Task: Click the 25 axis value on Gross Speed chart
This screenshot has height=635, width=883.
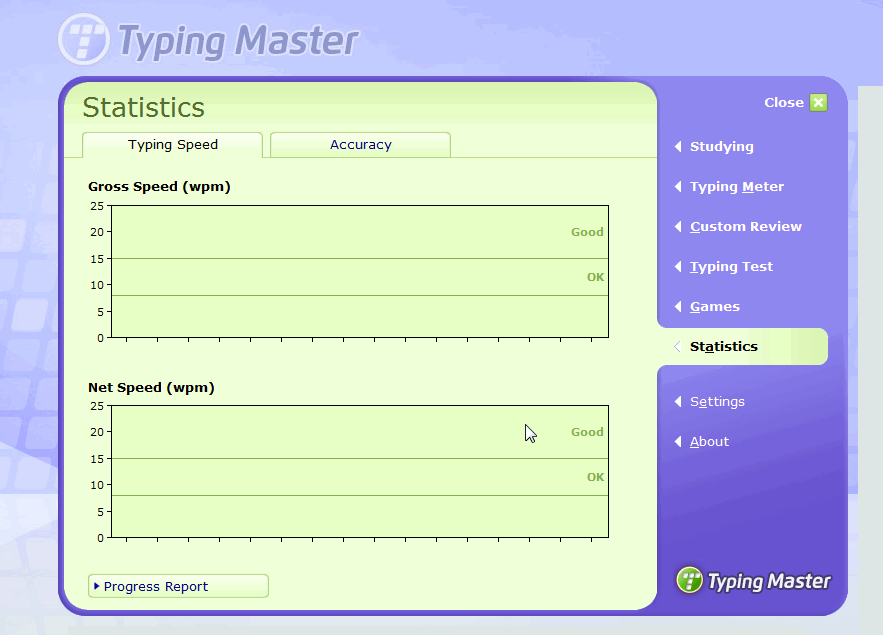Action: 97,206
